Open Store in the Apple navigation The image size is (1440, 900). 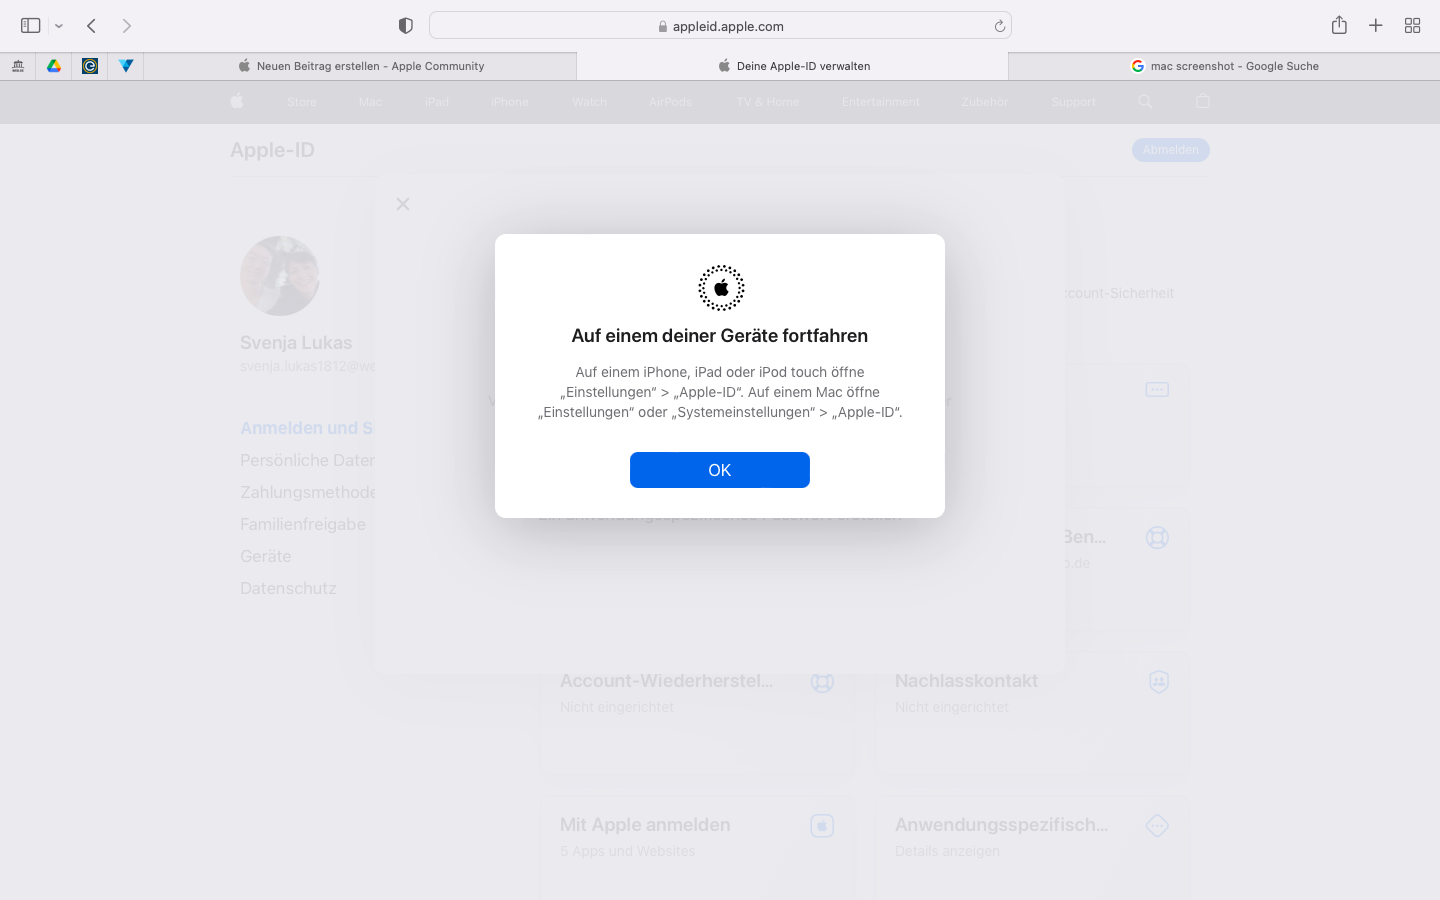coord(302,102)
